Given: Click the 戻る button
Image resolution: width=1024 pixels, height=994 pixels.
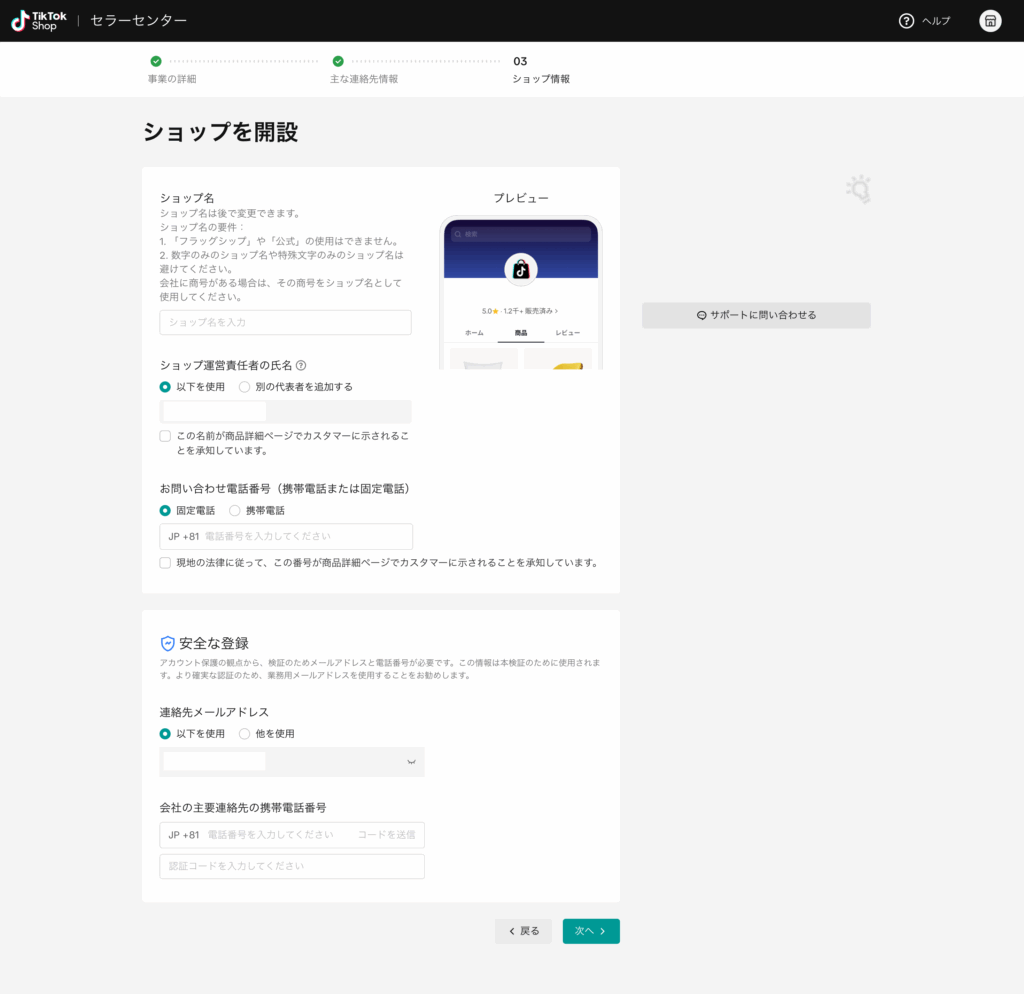Looking at the screenshot, I should [x=523, y=931].
